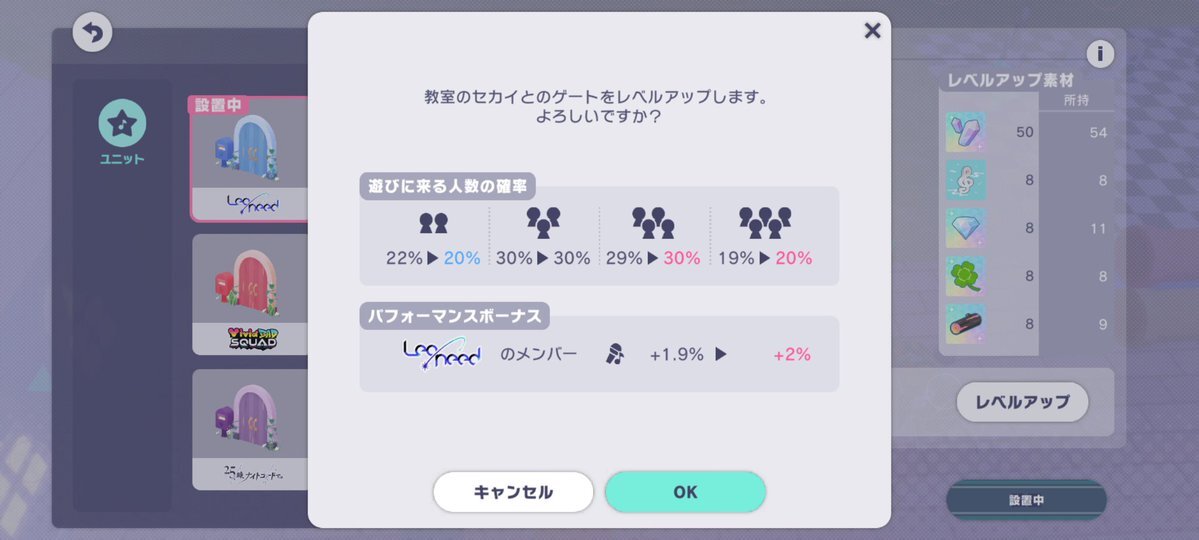Click the レベルアップ button on right panel
Viewport: 1199px width, 540px height.
(1022, 402)
